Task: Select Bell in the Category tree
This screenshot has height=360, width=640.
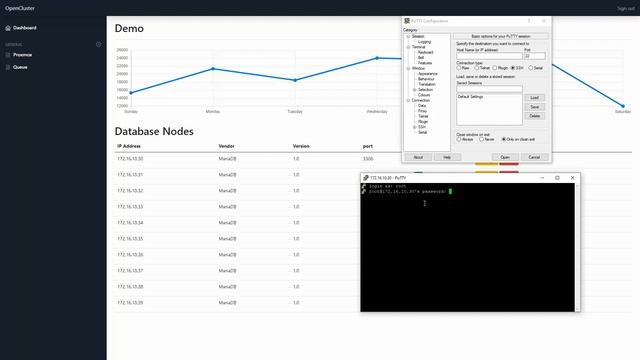Action: (421, 58)
